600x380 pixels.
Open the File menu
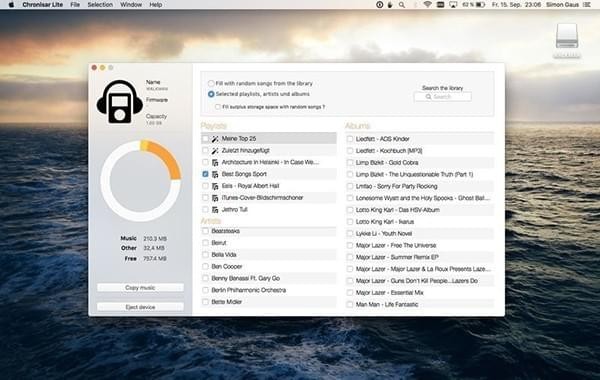click(x=75, y=5)
